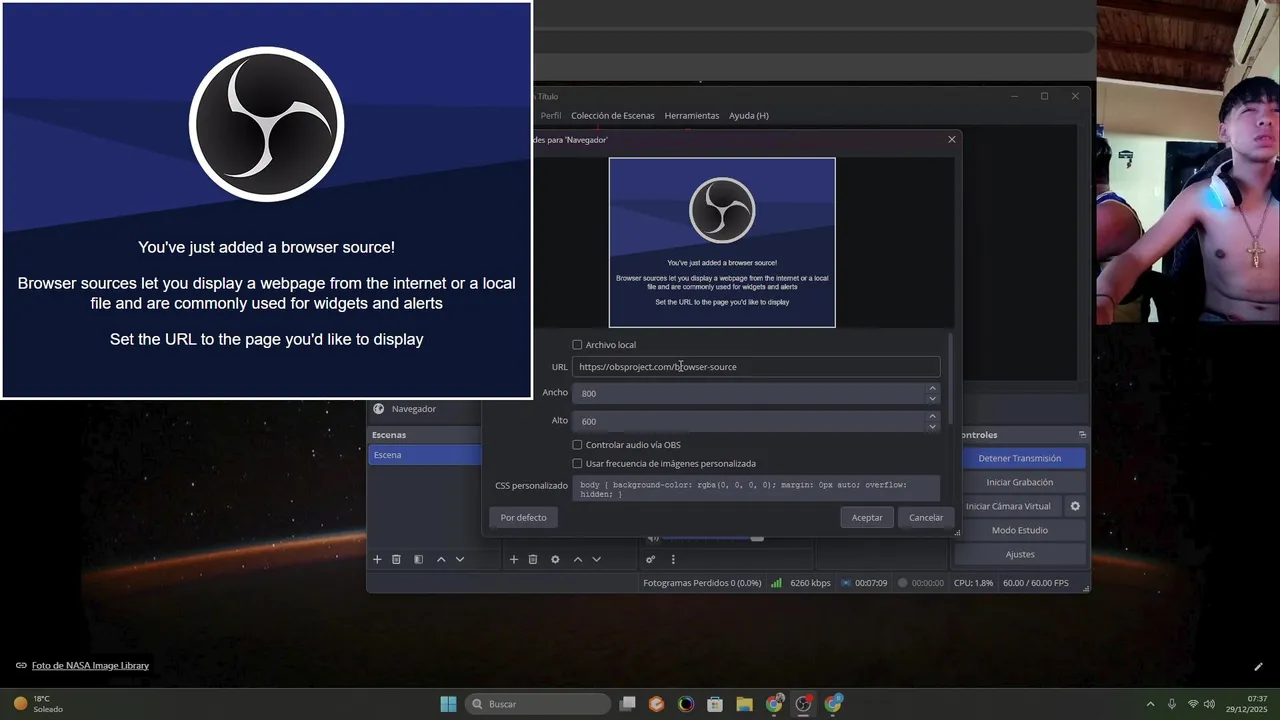The width and height of the screenshot is (1280, 720).
Task: Decrease Ancho value with down arrow
Action: click(932, 398)
